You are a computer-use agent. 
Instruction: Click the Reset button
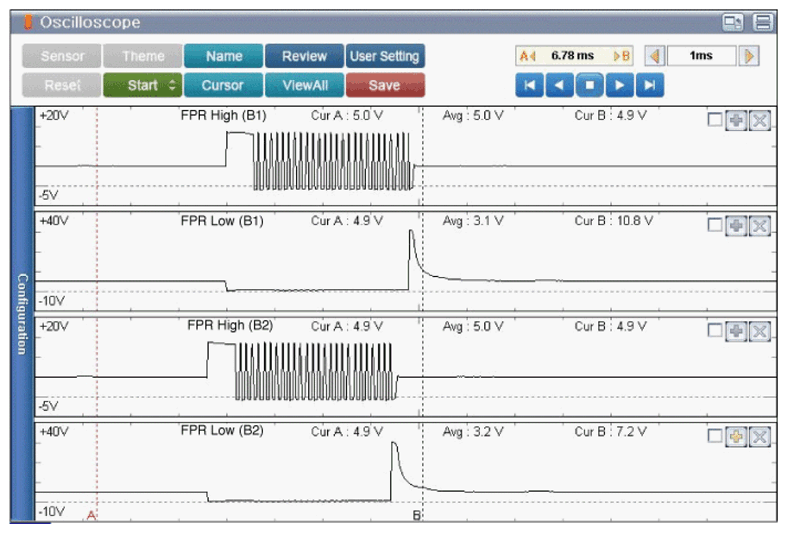point(62,85)
